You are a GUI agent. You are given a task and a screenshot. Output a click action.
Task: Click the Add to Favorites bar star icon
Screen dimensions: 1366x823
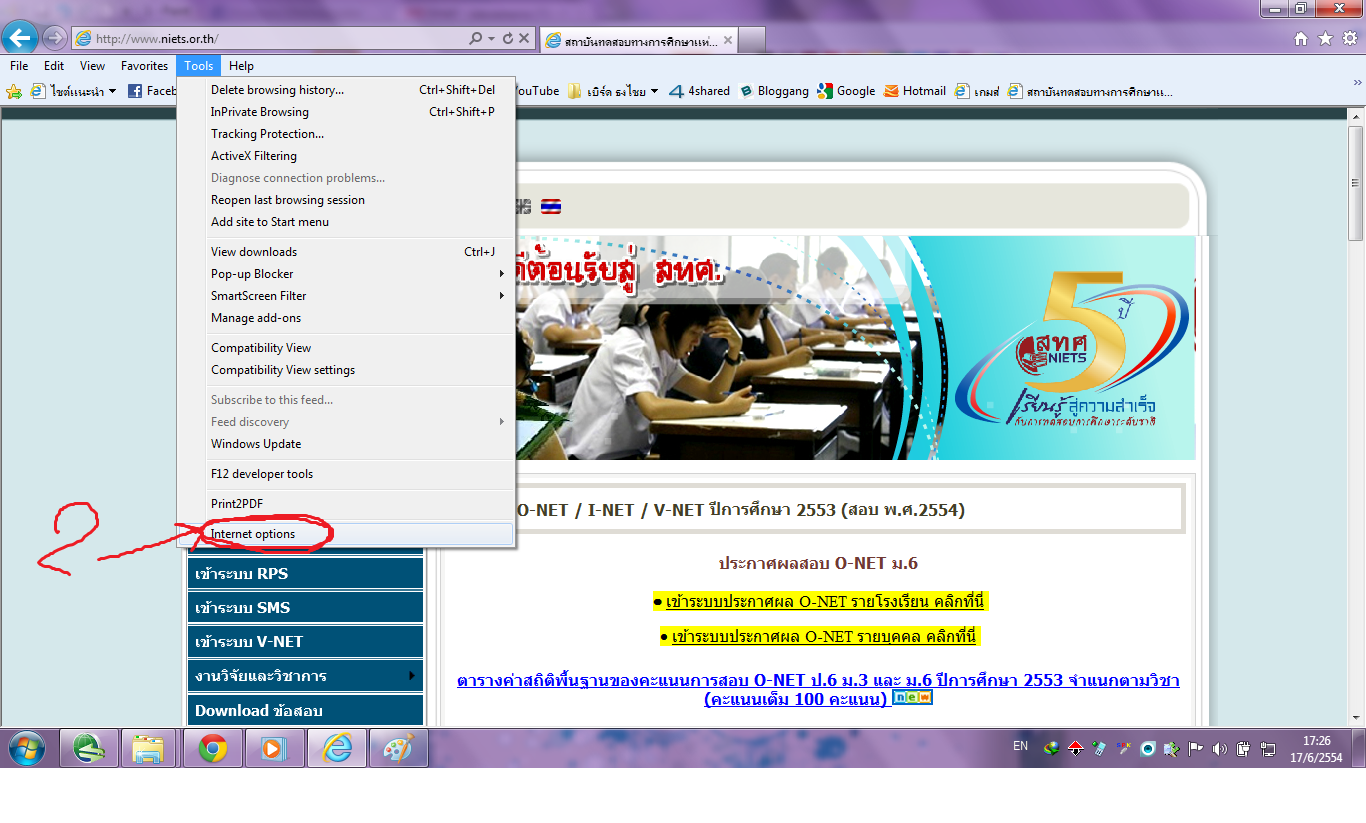coord(14,91)
